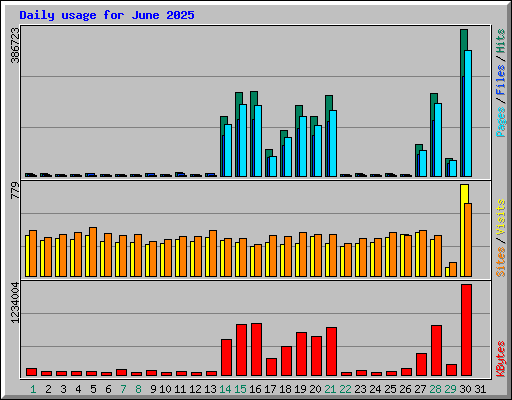This screenshot has width=512, height=400.
Task: Click the cyan pages bar for day 28
Action: click(x=438, y=140)
